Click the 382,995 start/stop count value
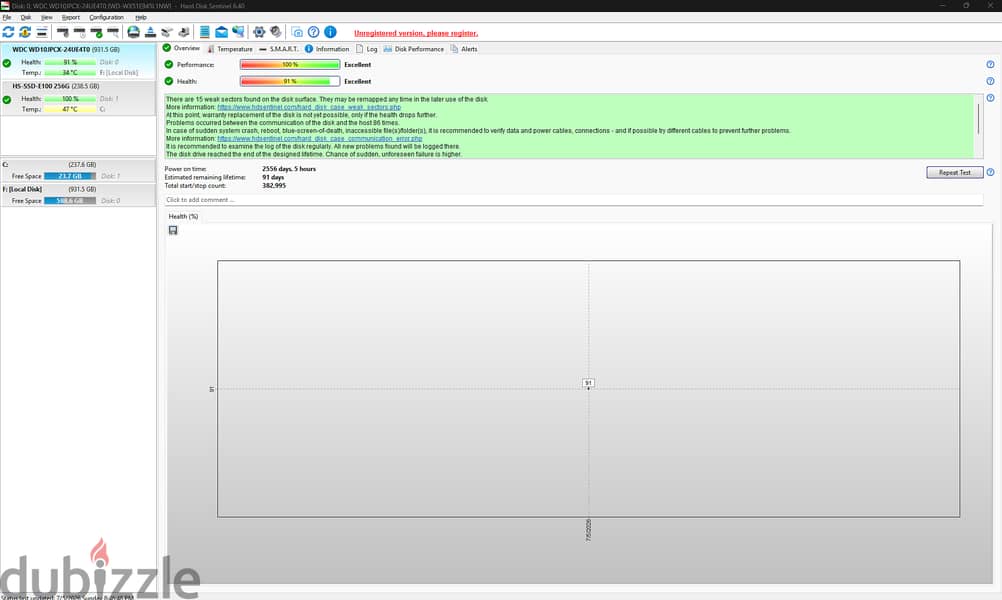Screen dimensions: 1002x600 pyautogui.click(x=274, y=186)
